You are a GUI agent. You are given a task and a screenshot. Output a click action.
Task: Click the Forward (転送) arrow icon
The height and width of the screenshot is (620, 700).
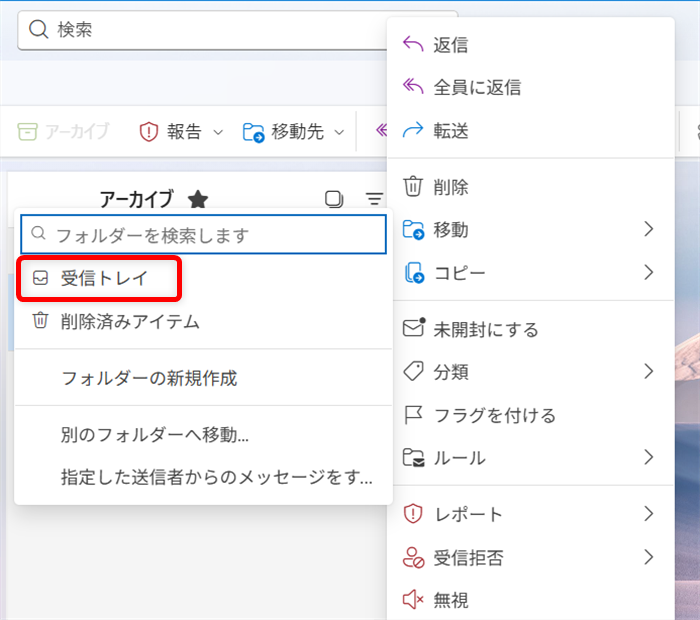[412, 130]
